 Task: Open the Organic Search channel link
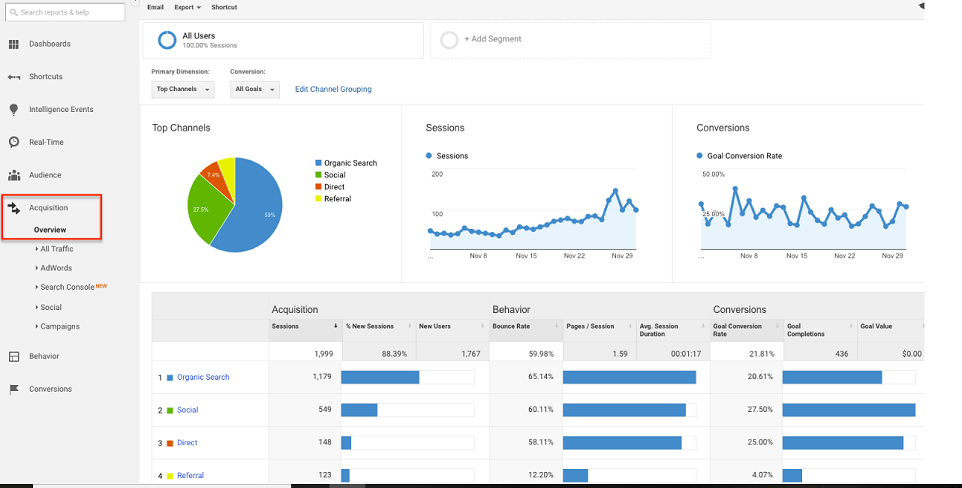[x=203, y=377]
